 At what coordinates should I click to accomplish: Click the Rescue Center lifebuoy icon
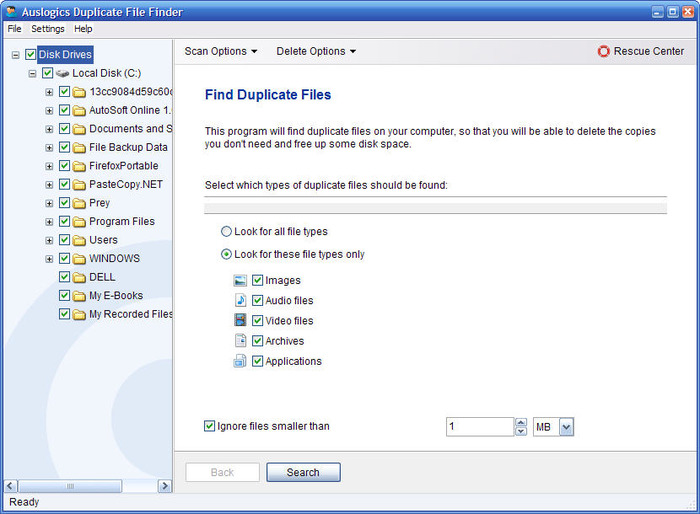[x=604, y=51]
